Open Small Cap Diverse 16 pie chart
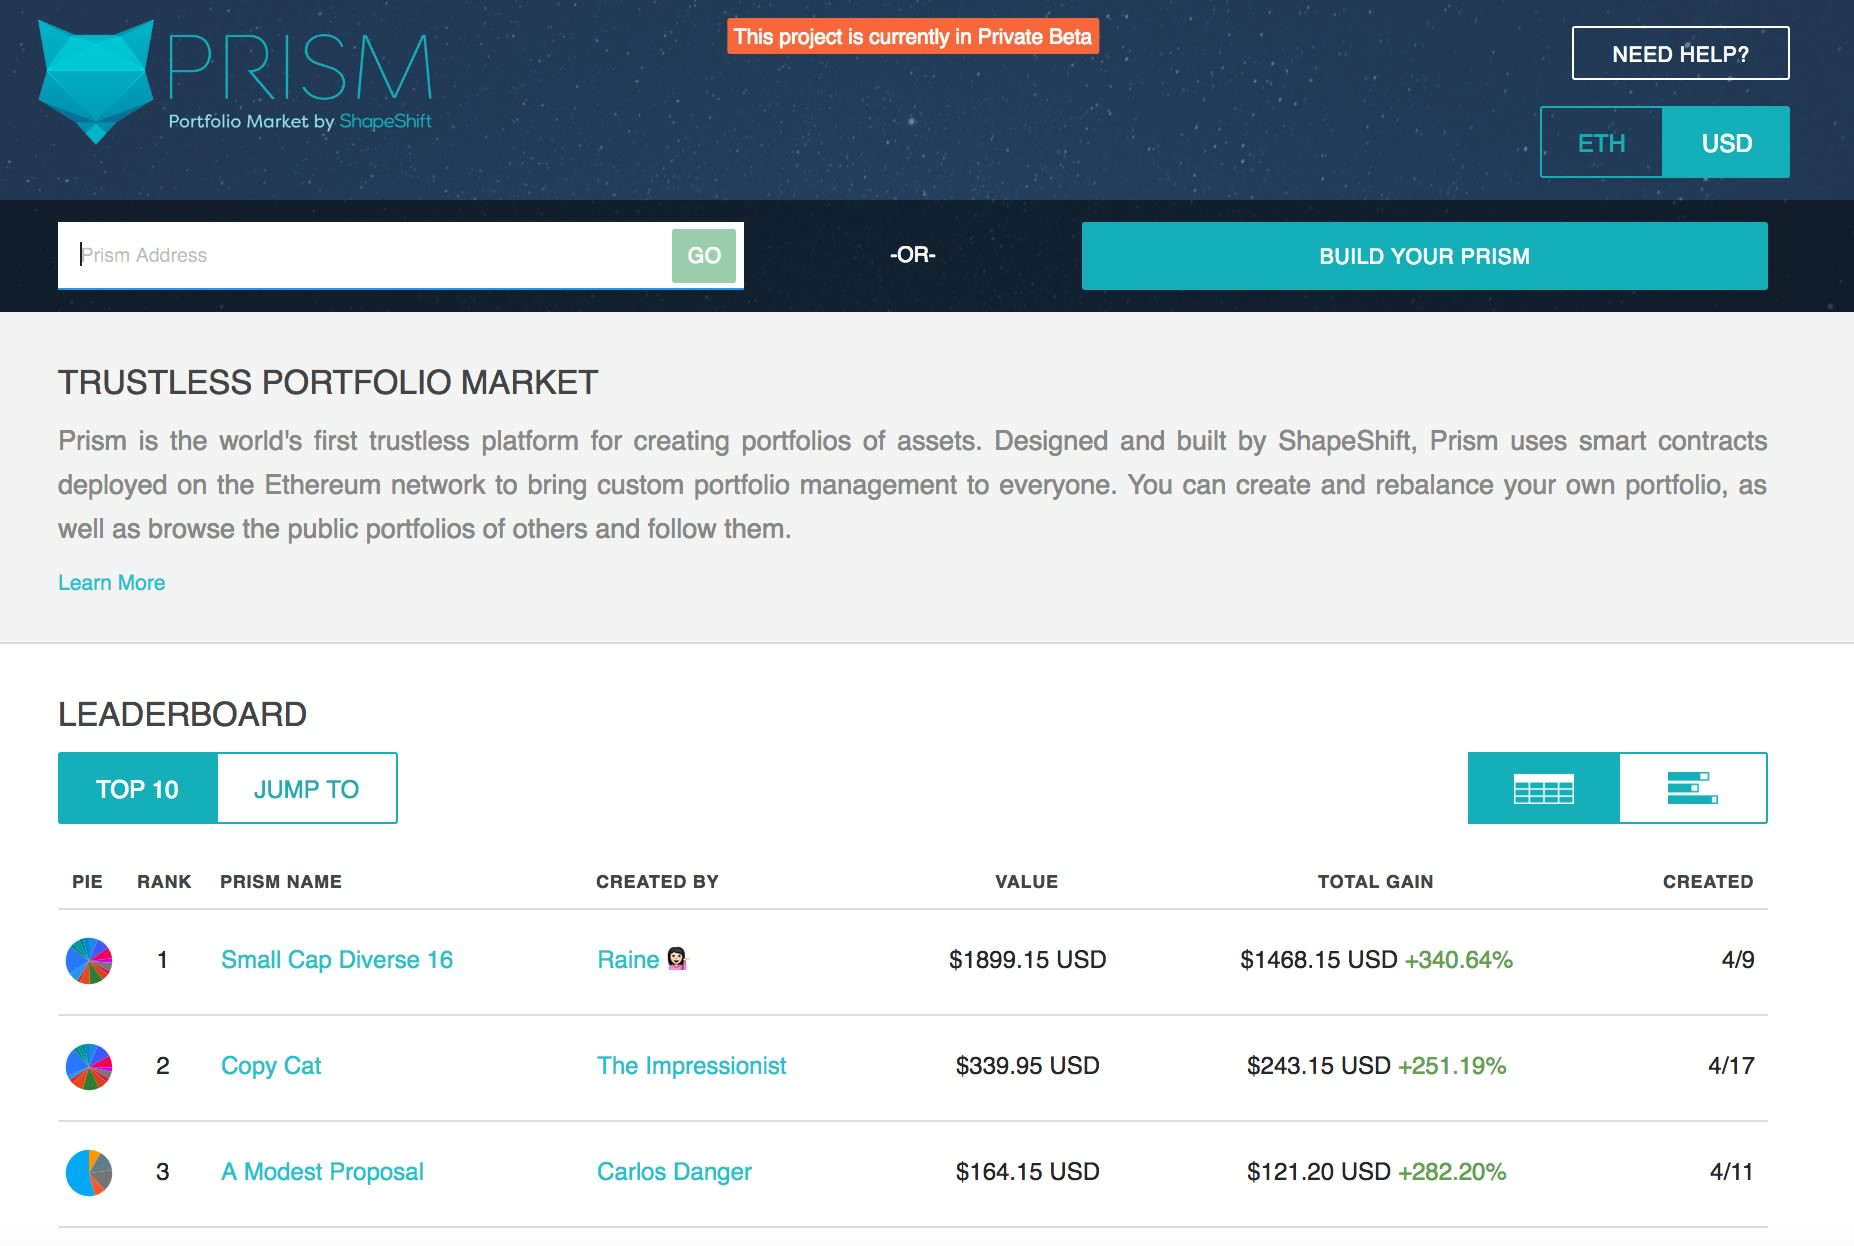 tap(89, 961)
